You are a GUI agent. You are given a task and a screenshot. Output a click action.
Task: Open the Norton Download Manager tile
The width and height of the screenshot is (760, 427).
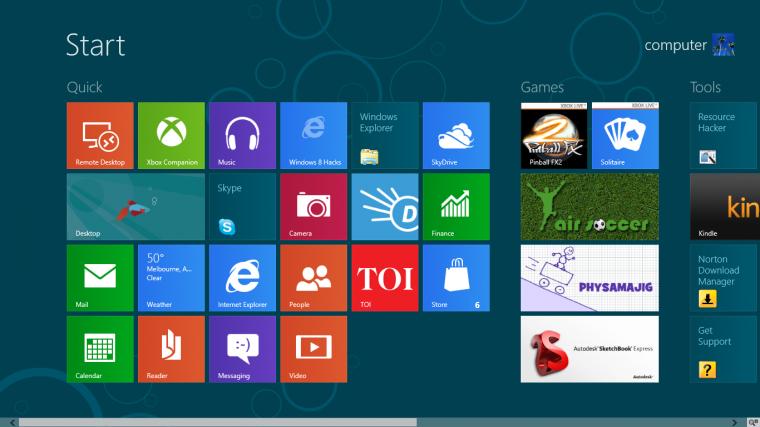pyautogui.click(x=725, y=278)
